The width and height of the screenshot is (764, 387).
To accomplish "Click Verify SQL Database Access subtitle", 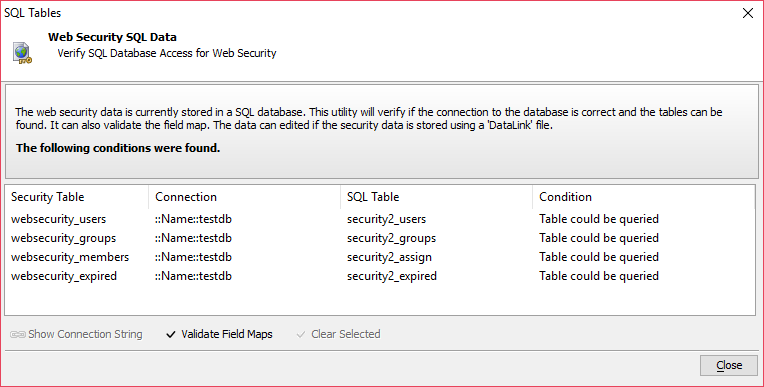I will (x=167, y=53).
